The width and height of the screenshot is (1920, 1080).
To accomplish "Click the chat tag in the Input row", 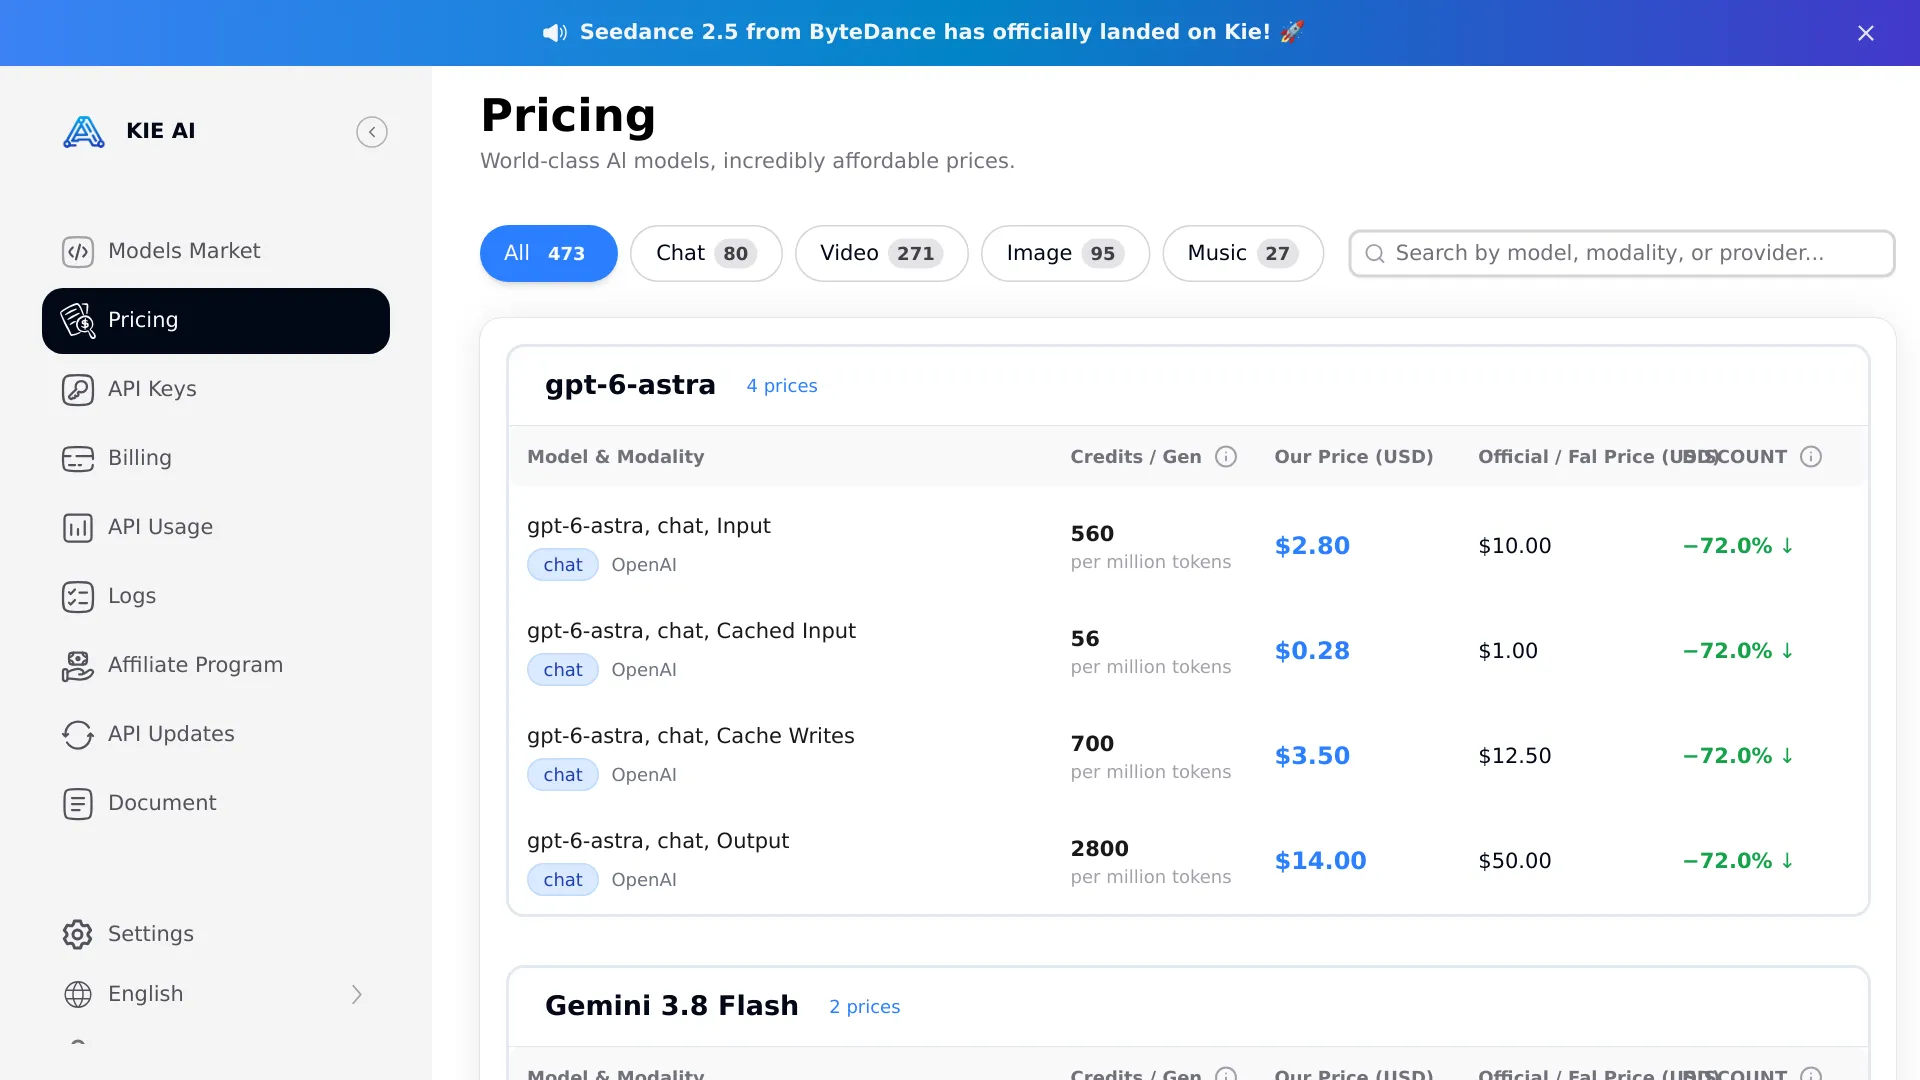I will 563,565.
